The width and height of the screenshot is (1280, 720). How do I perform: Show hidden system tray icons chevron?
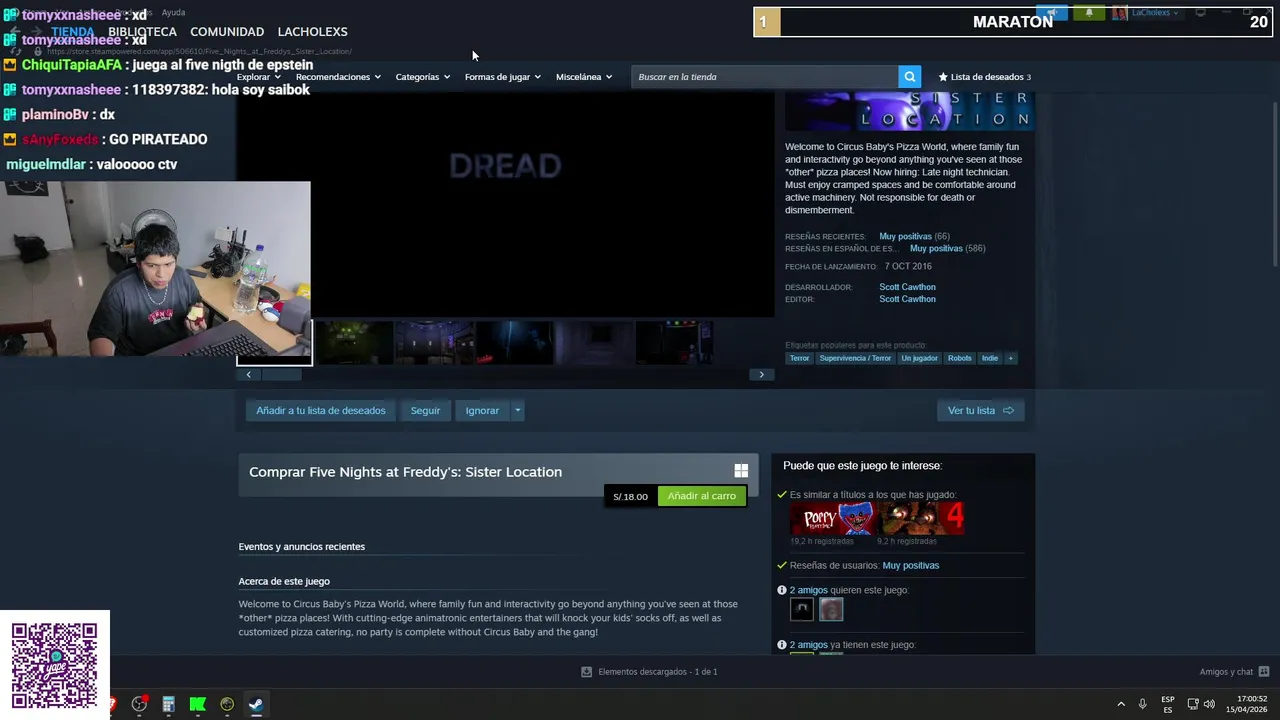tap(1121, 704)
